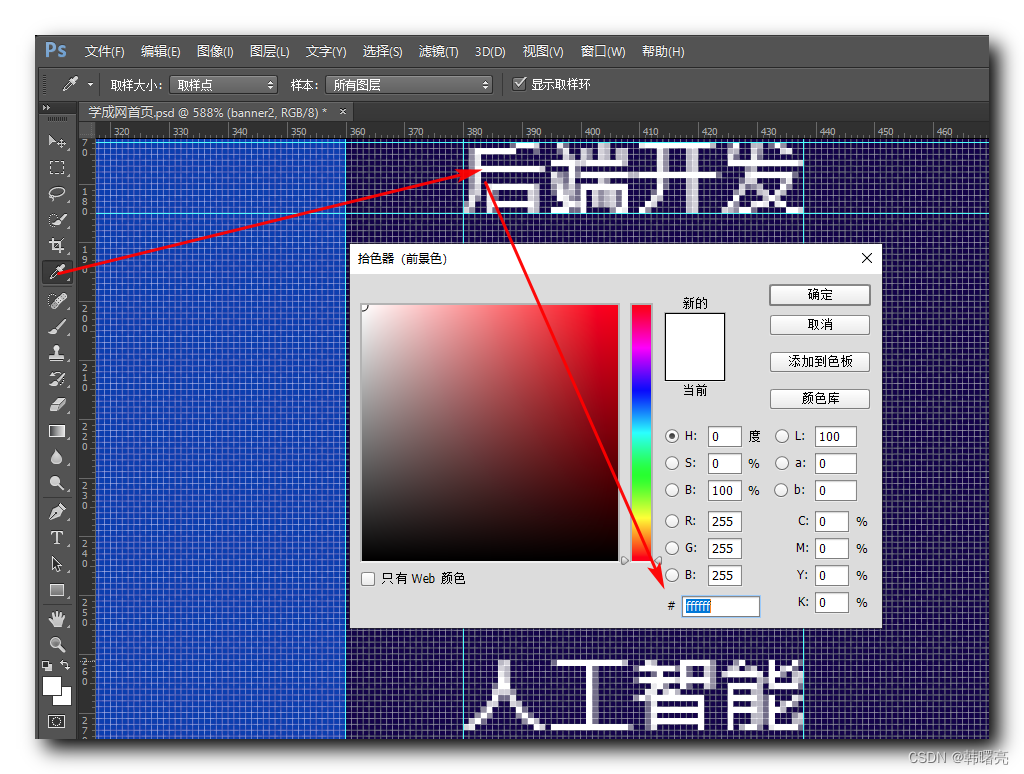Click 添加到色板 button

[820, 362]
